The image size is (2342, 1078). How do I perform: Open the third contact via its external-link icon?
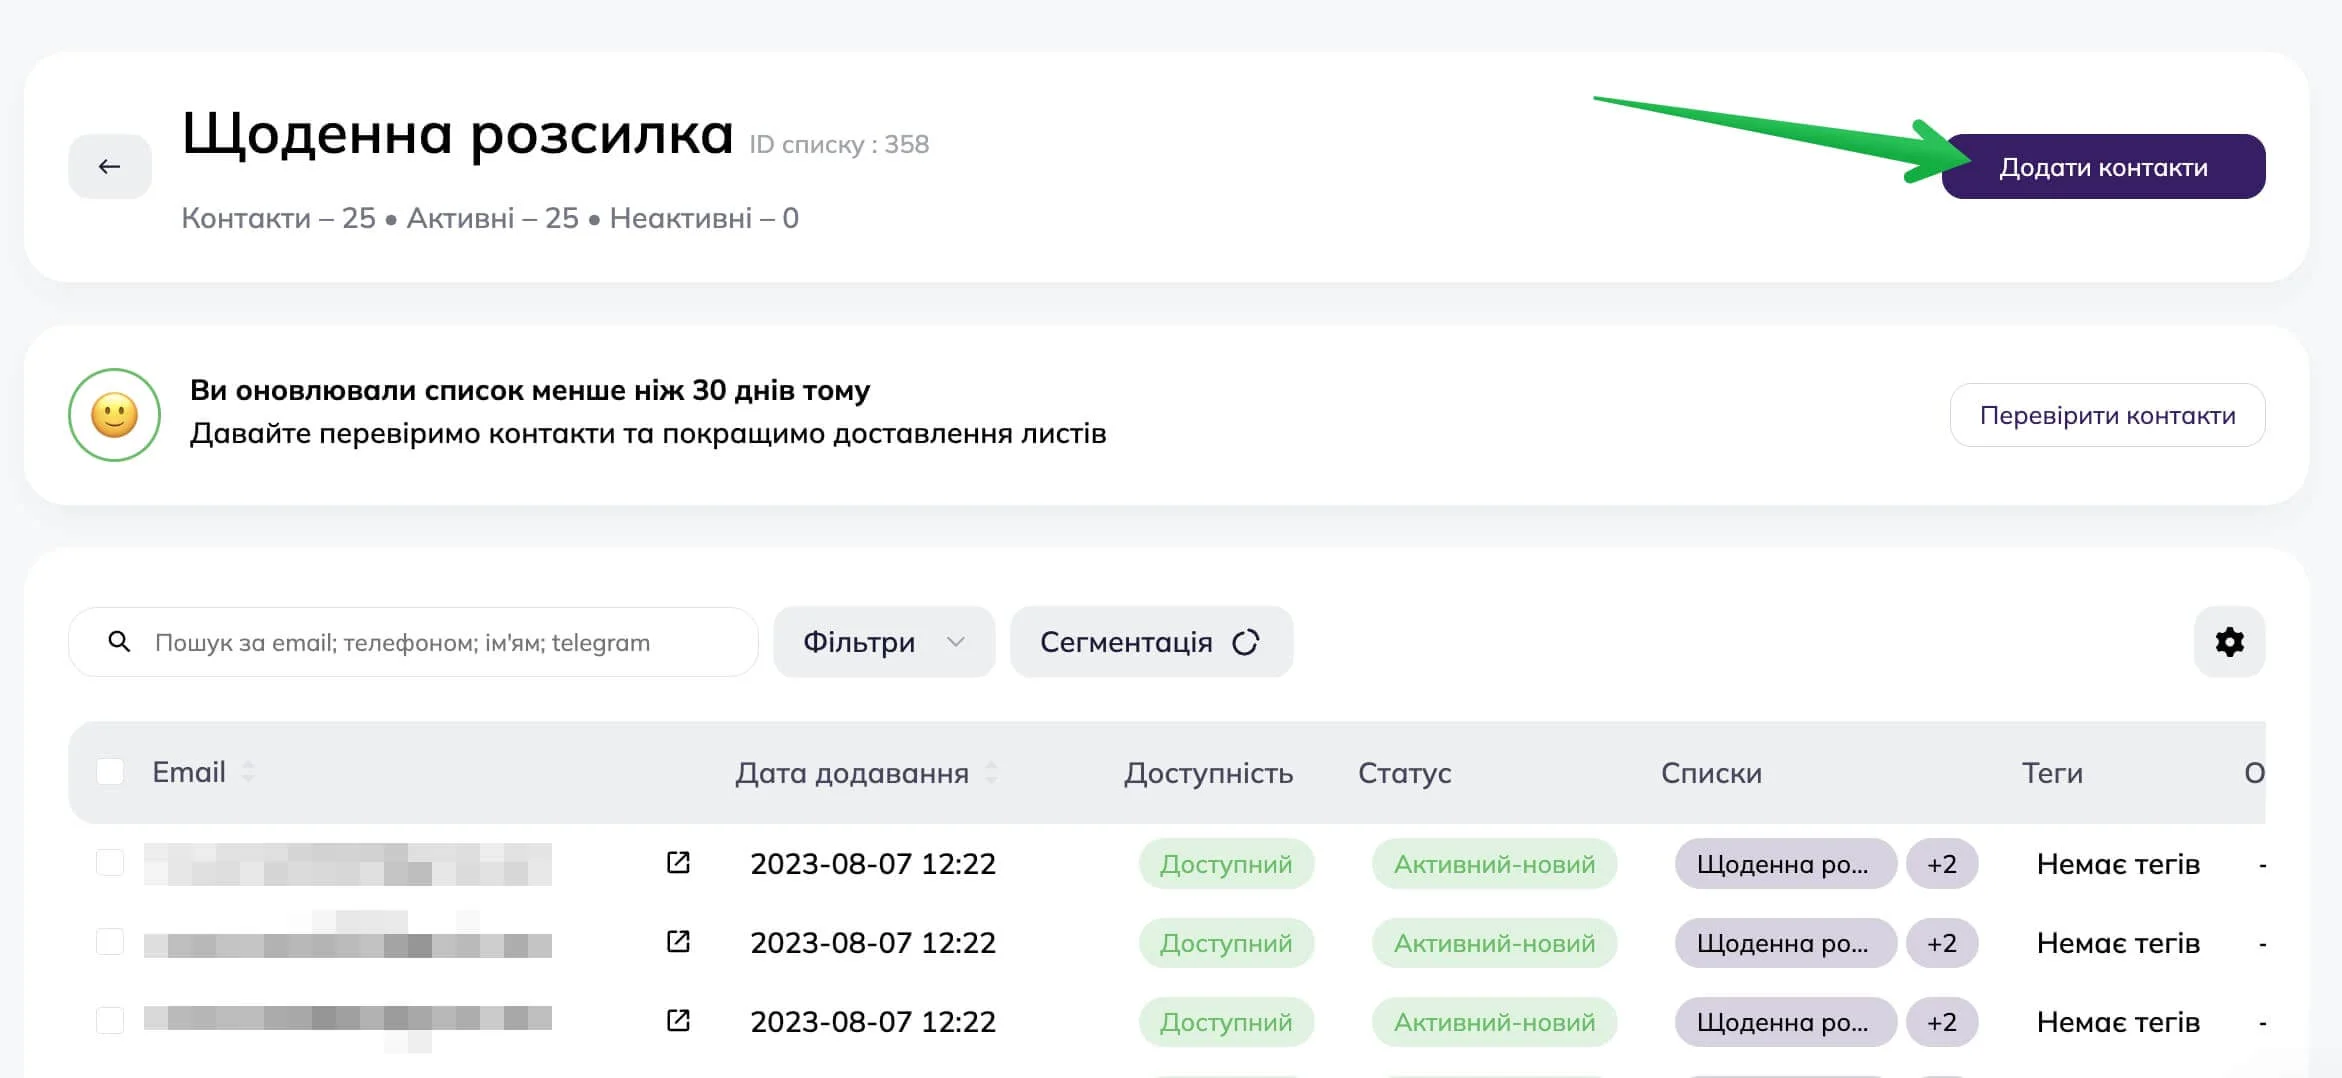pos(678,1020)
